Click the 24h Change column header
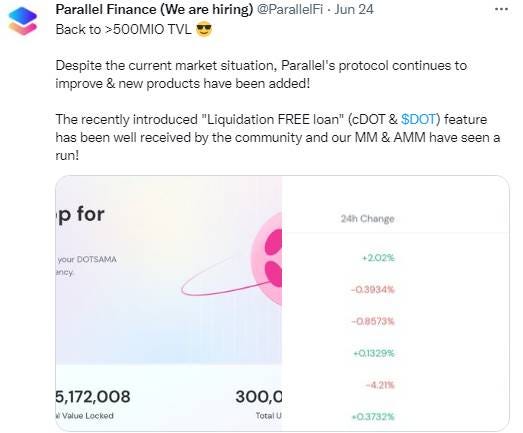523x433 pixels. [368, 219]
